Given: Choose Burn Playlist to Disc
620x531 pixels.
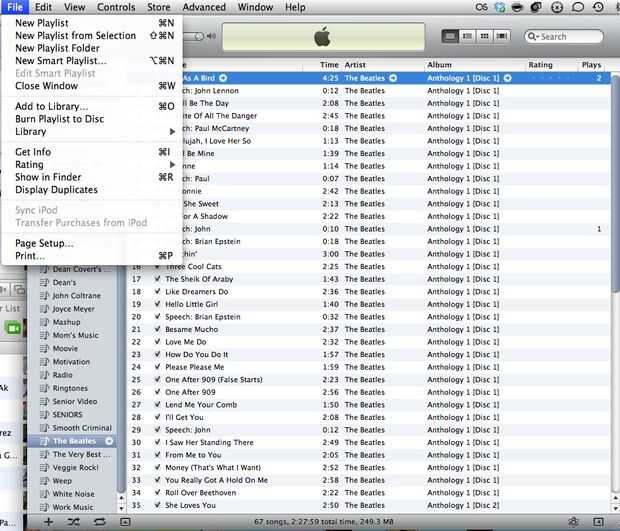Looking at the screenshot, I should 92,119.
